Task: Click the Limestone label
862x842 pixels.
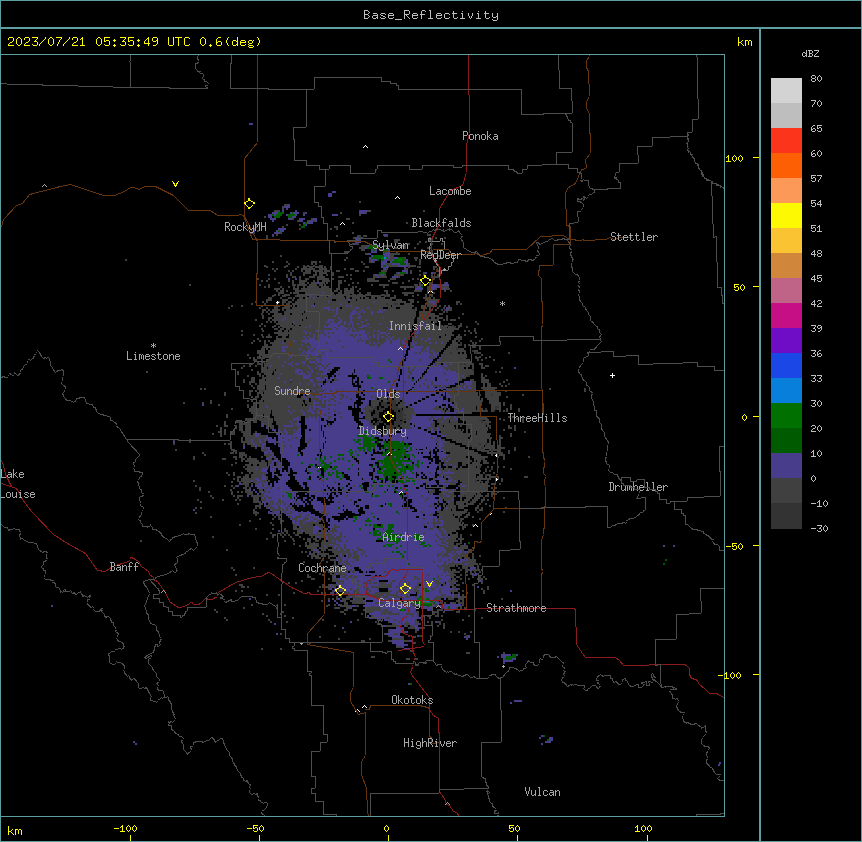Action: coord(153,356)
